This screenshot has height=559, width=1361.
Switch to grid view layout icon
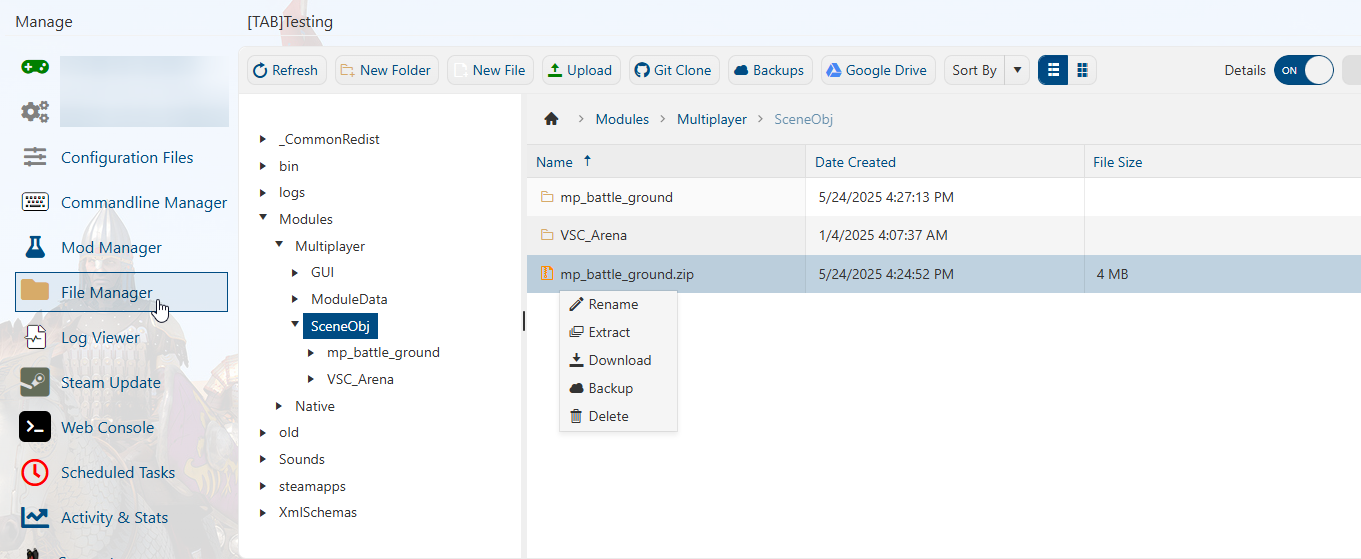[1082, 70]
